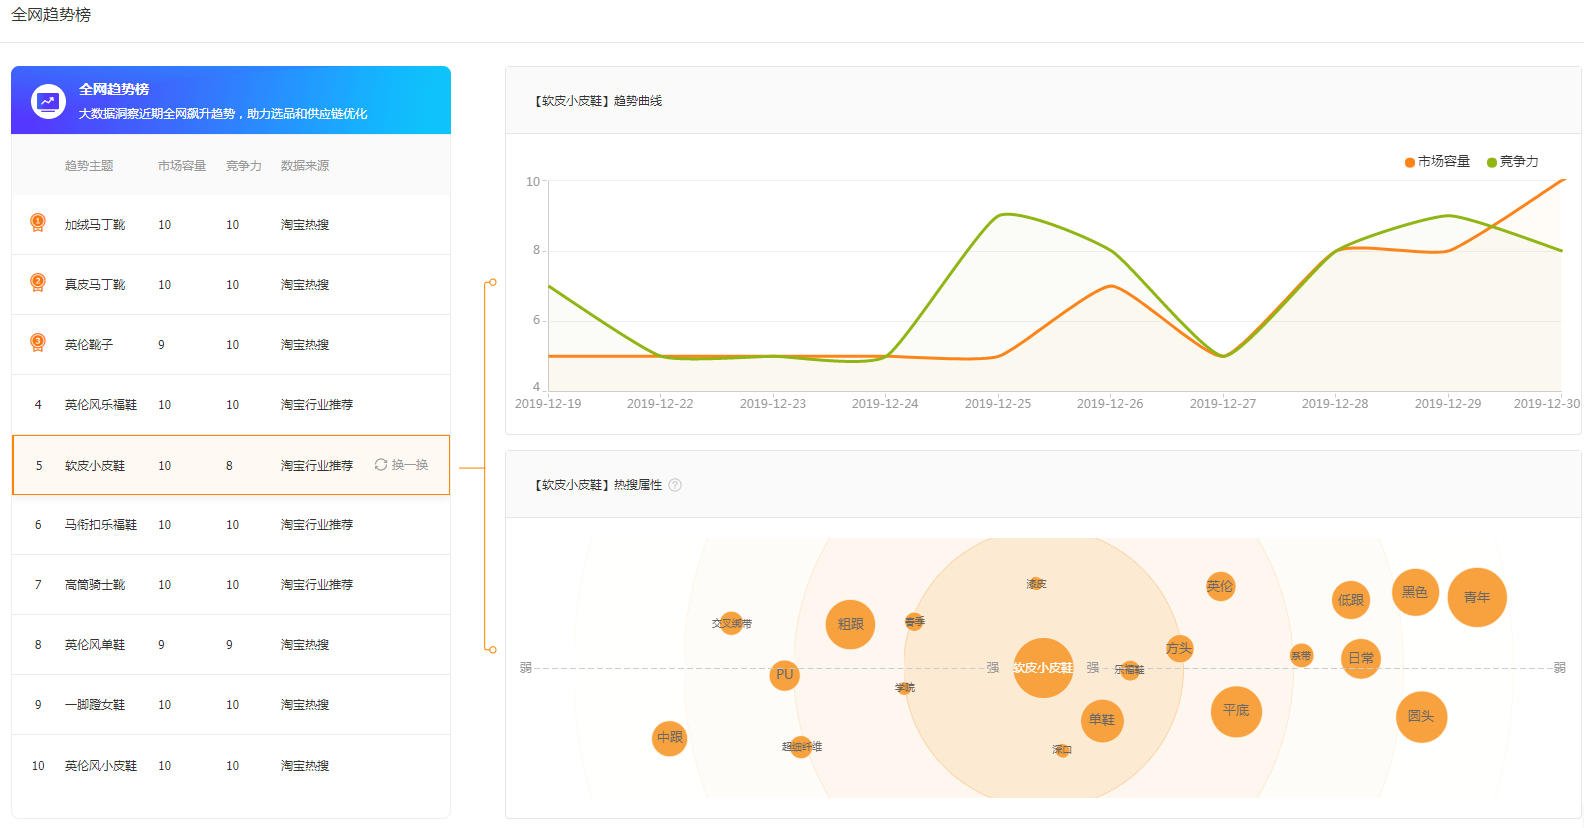Screen dimensions: 1584x828
Task: Click the 青年 attribute bubble
Action: [x=1477, y=597]
